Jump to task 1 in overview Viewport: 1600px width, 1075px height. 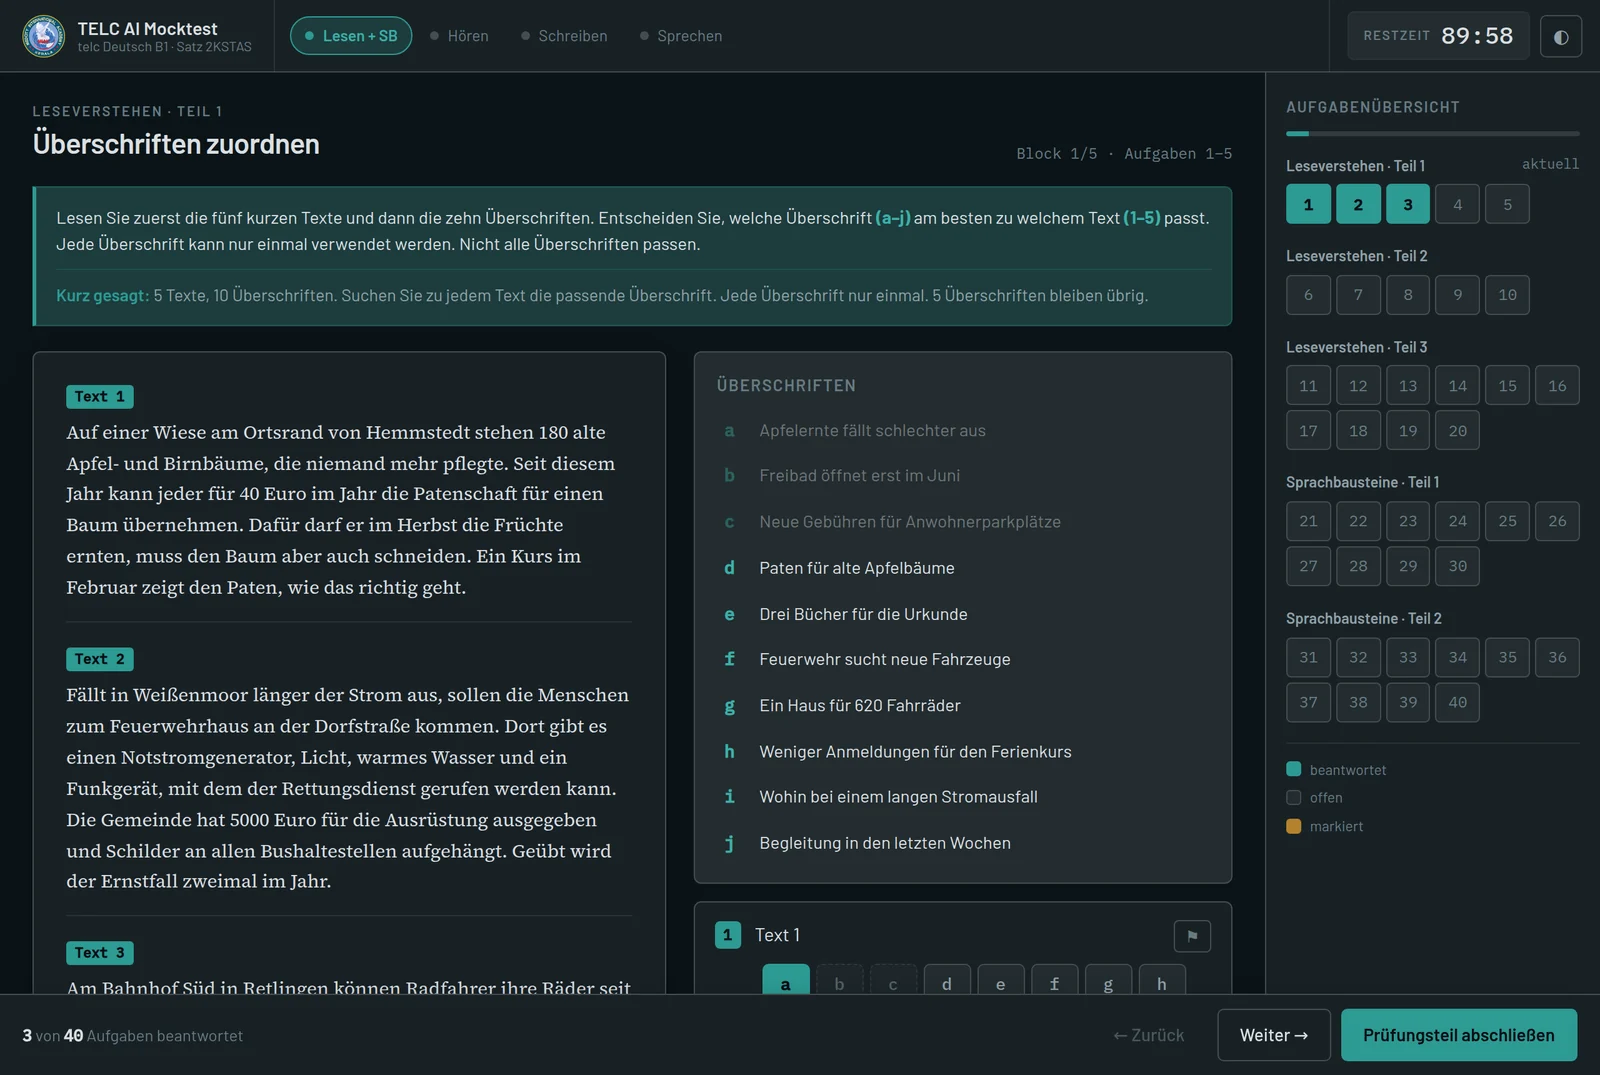(x=1308, y=204)
